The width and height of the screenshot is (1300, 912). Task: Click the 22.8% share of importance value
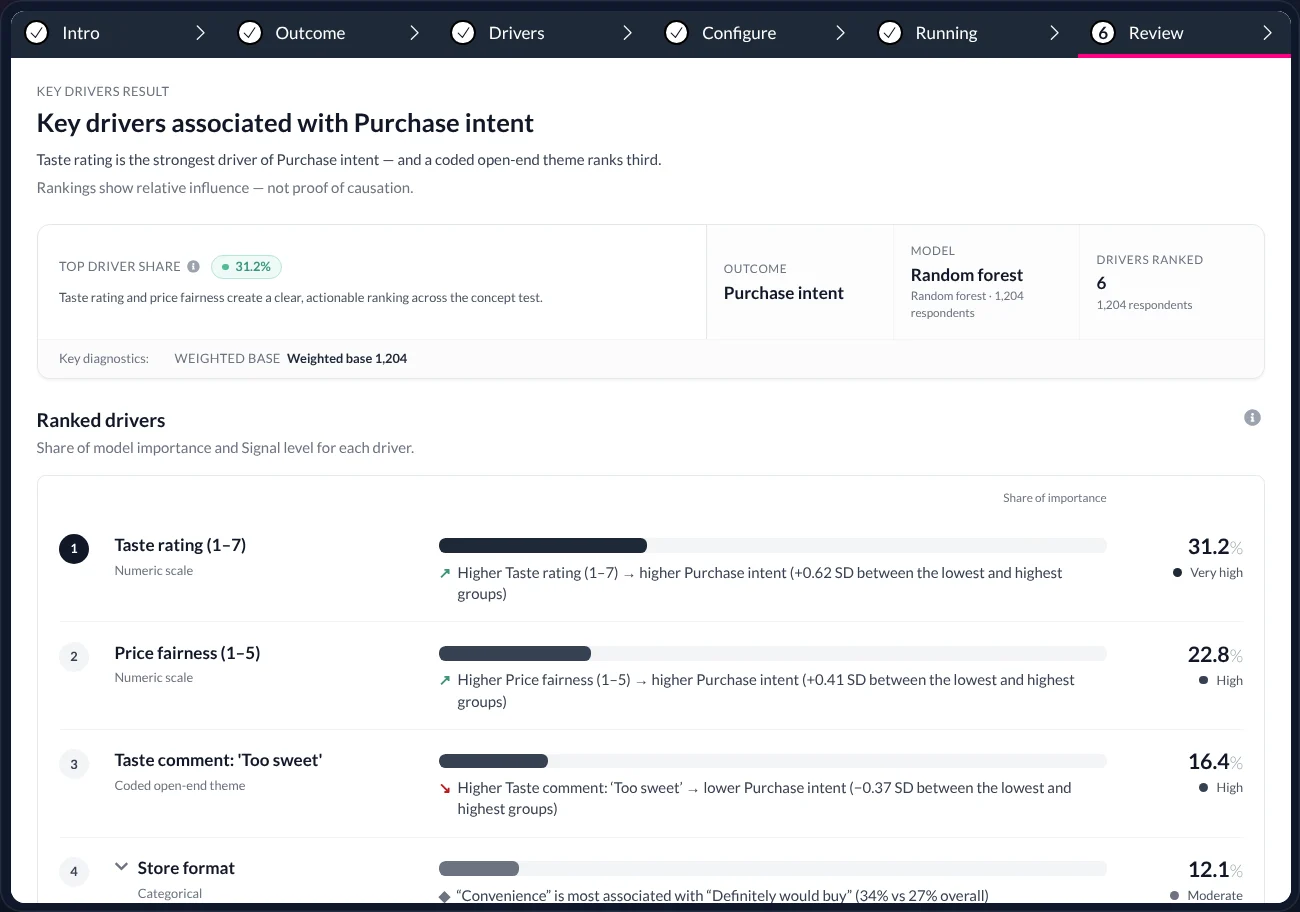pyautogui.click(x=1215, y=655)
